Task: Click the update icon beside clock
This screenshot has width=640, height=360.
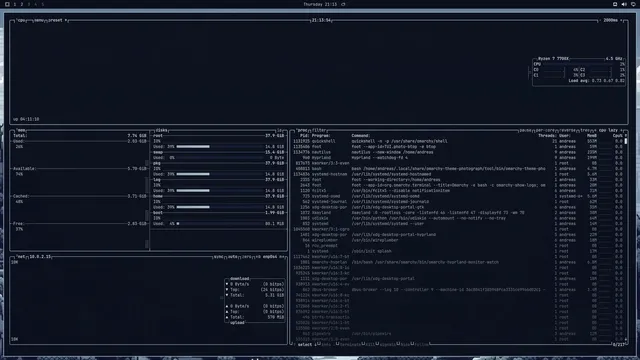Action: point(343,4)
